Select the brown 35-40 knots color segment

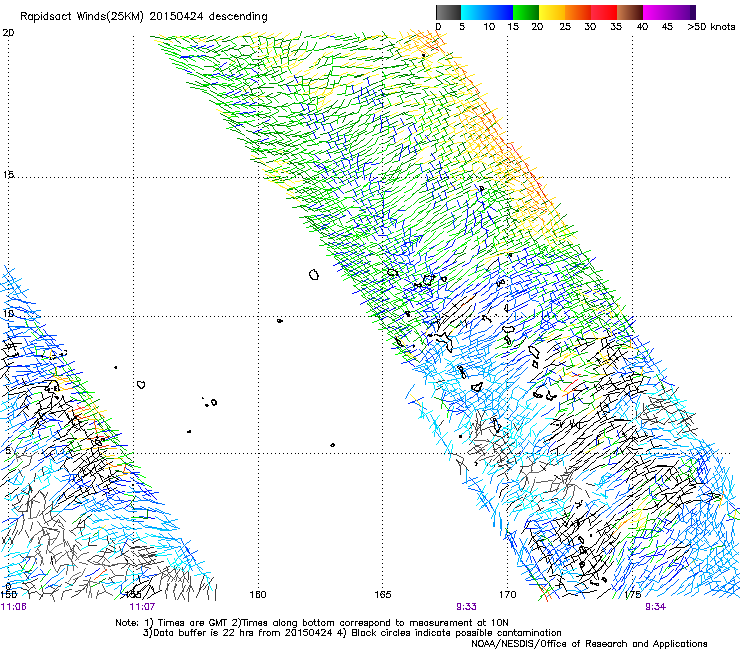click(x=630, y=12)
